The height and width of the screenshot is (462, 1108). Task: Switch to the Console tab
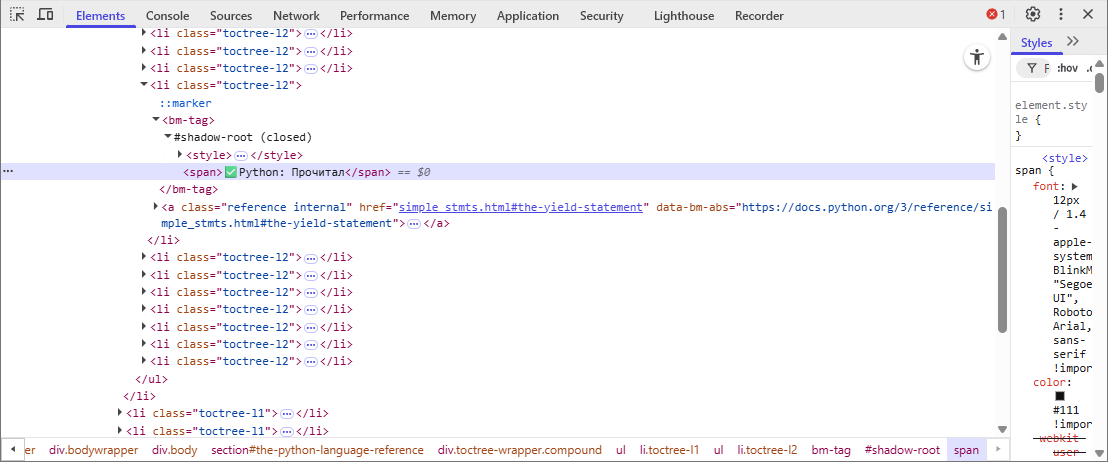(167, 16)
